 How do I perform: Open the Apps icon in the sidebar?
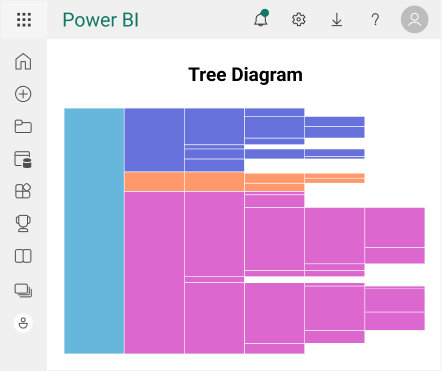[x=23, y=191]
